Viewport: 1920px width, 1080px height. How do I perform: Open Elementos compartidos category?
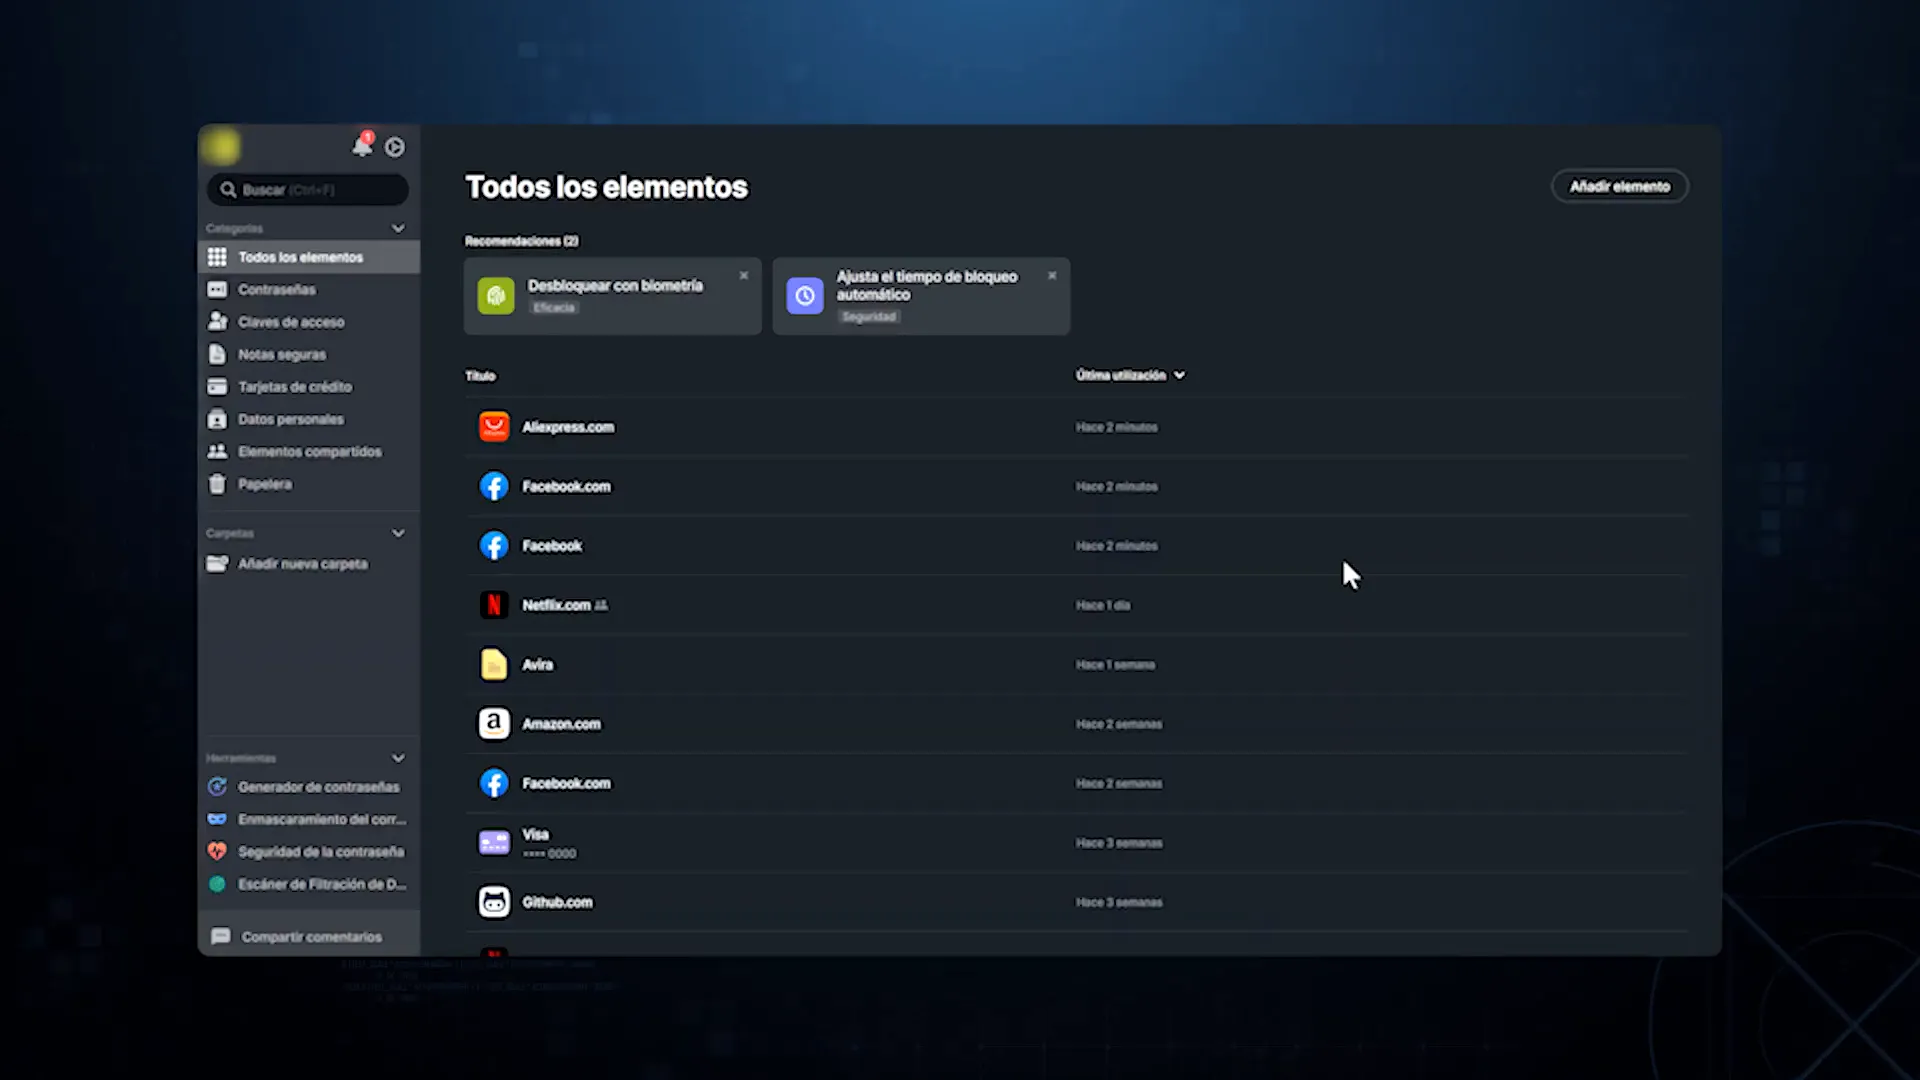click(309, 452)
